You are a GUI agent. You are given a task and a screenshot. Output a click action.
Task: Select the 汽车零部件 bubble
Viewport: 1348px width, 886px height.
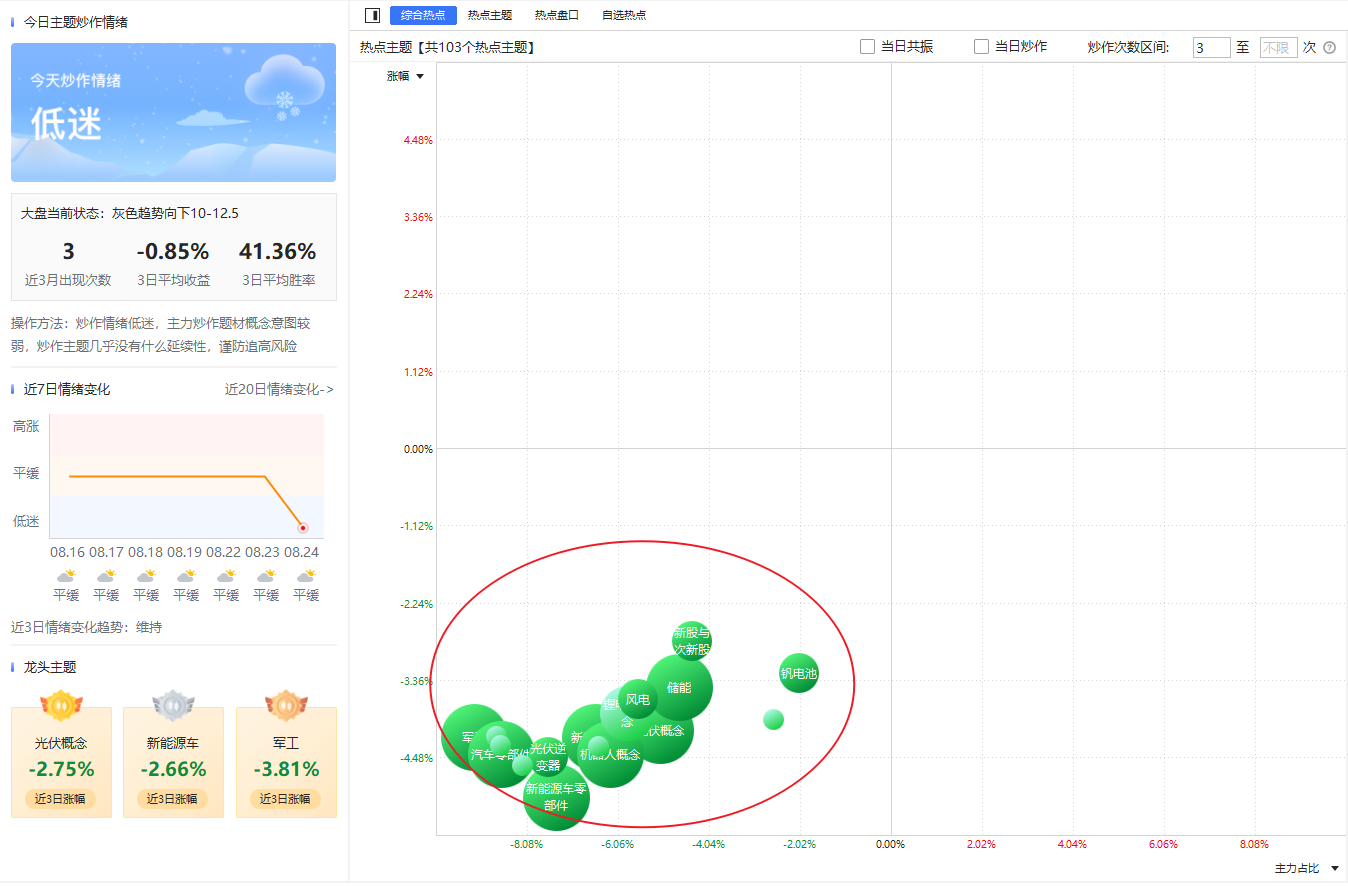coord(501,754)
